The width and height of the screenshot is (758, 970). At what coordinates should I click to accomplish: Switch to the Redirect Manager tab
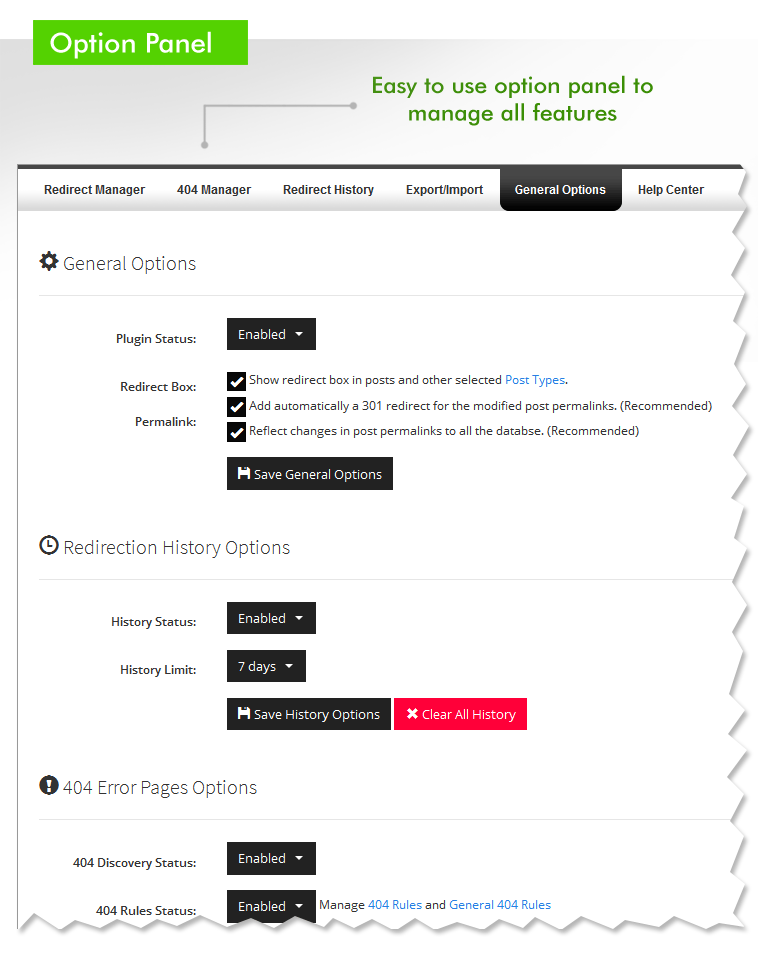click(x=94, y=190)
